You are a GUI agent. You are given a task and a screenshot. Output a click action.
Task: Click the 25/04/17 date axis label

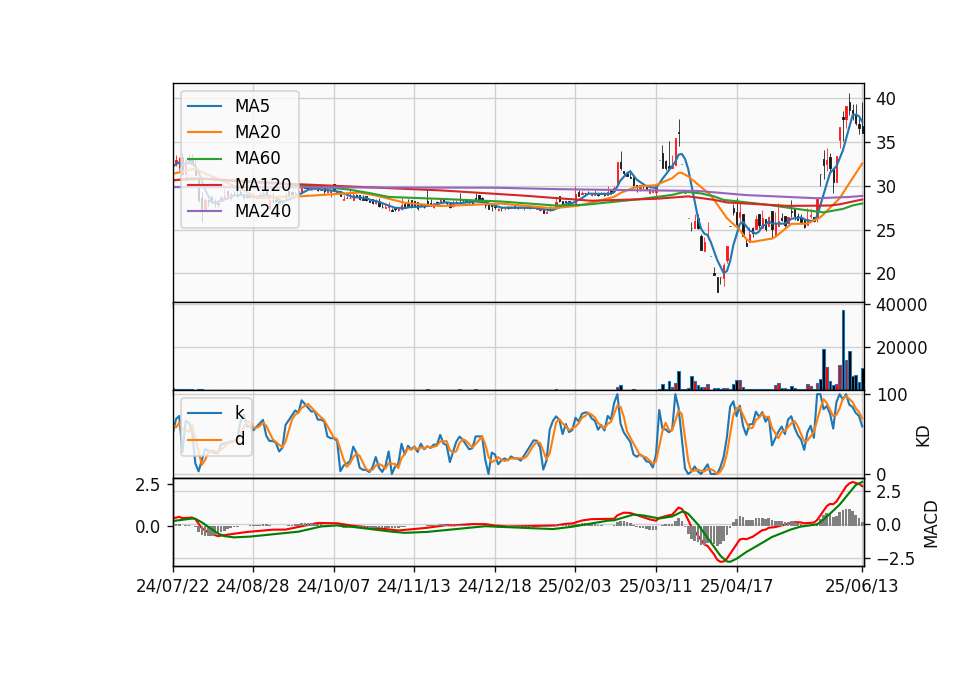coord(737,586)
